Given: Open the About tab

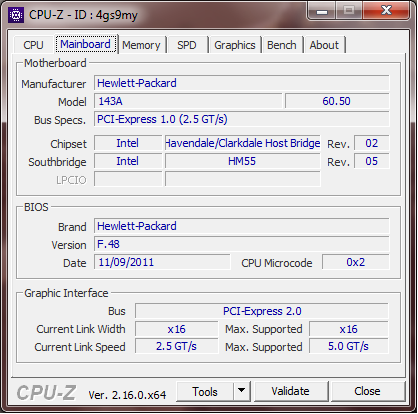Looking at the screenshot, I should coord(324,45).
